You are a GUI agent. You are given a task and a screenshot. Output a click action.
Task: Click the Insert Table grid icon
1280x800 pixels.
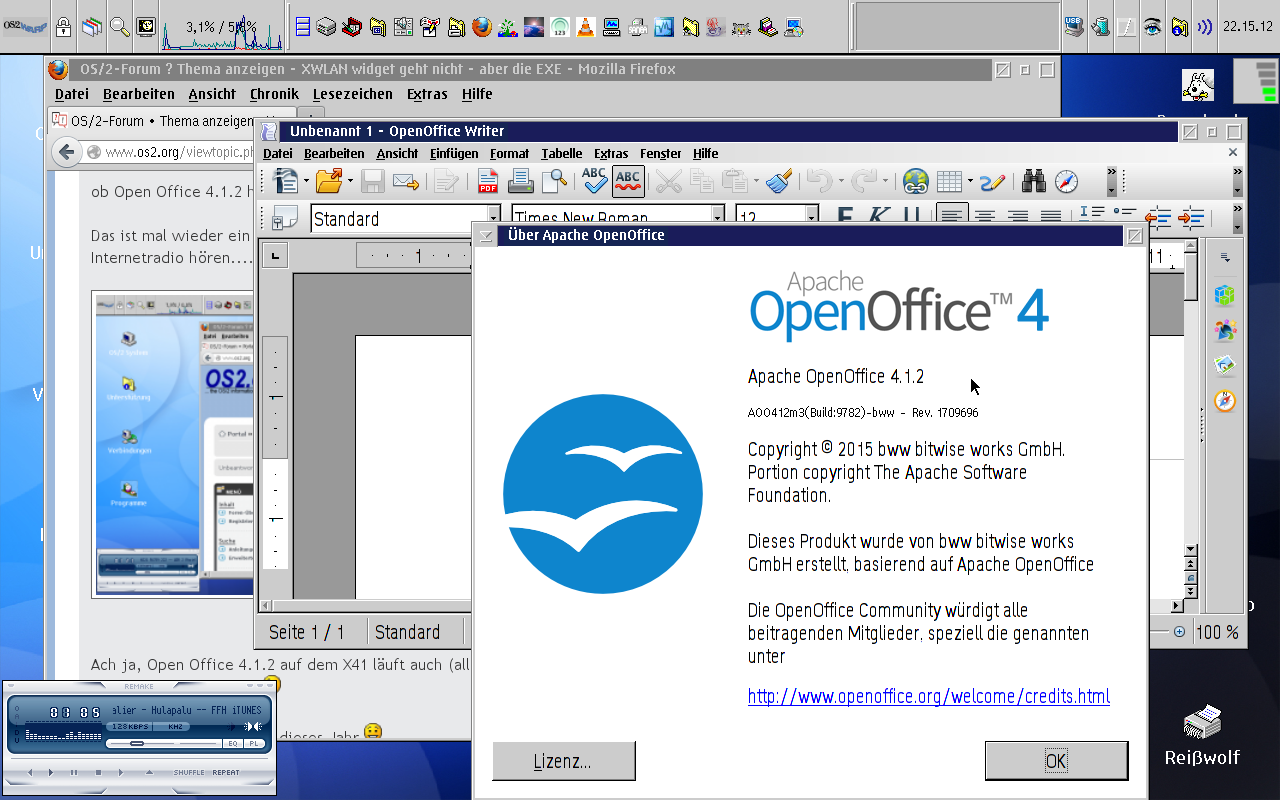point(949,181)
